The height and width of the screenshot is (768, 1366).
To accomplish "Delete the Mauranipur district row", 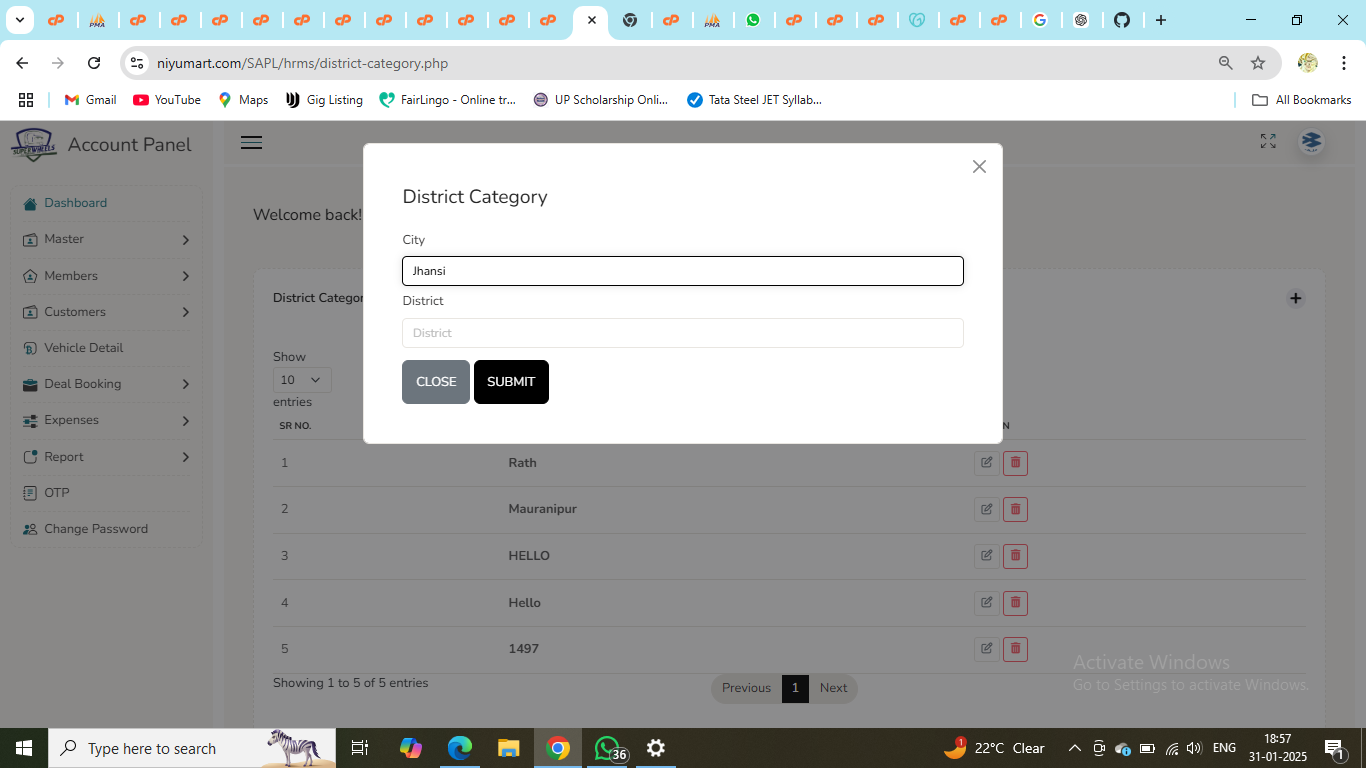I will [1015, 509].
